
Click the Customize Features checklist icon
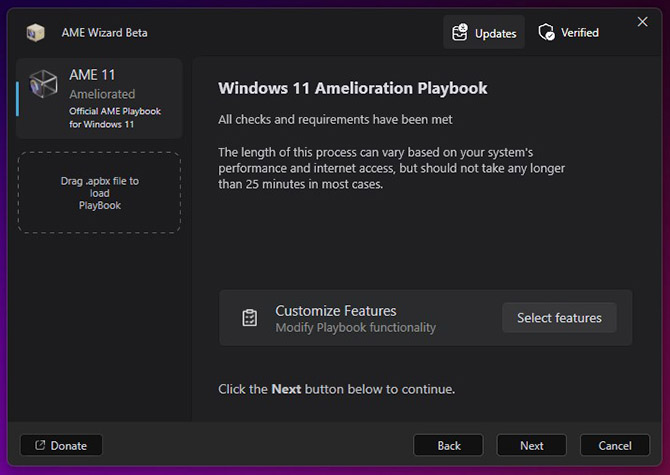tap(250, 318)
